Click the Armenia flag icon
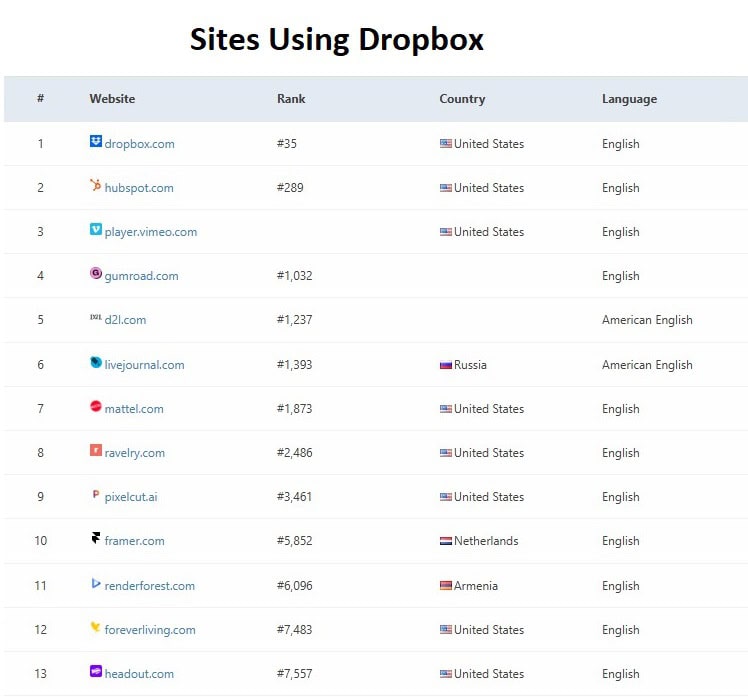 click(x=446, y=585)
